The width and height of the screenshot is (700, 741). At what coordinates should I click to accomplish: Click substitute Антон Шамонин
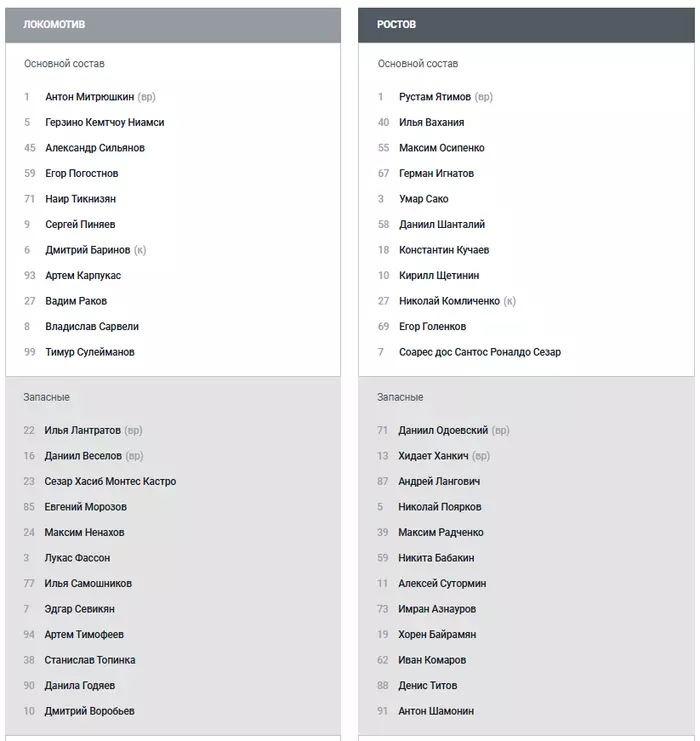[x=436, y=711]
